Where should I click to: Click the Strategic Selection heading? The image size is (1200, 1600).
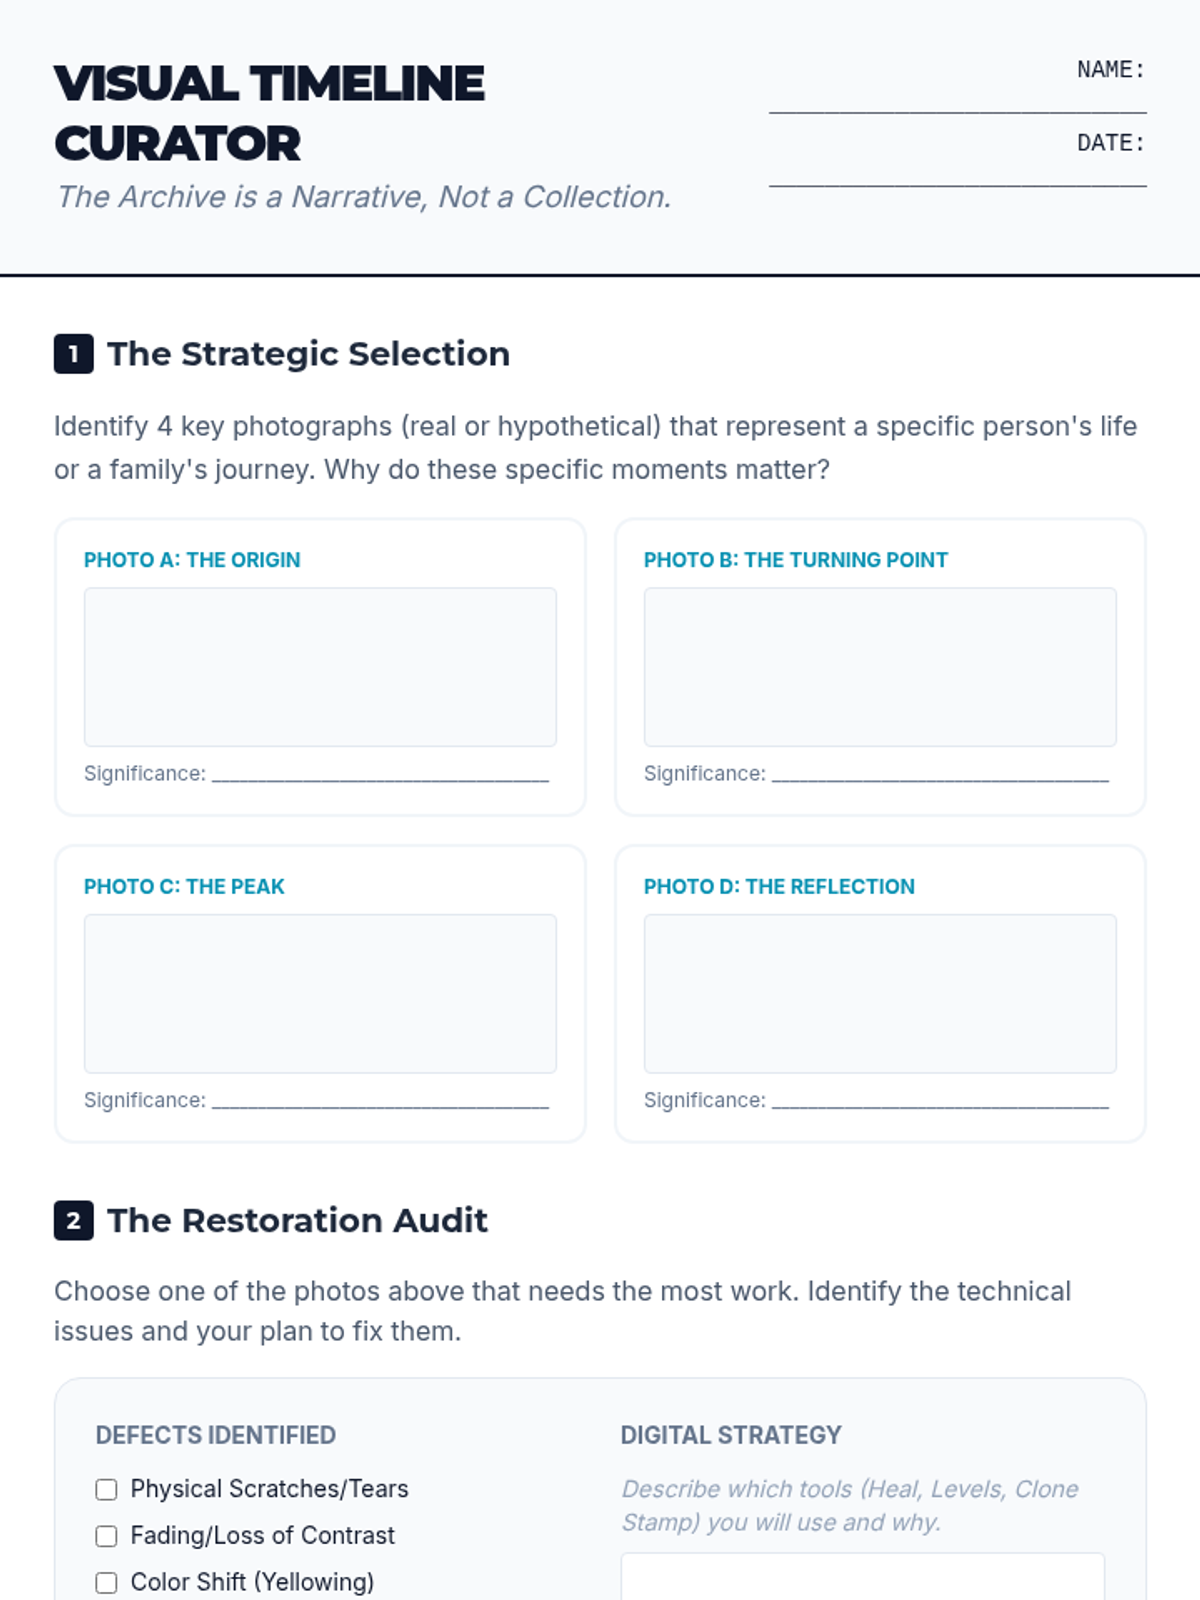(x=308, y=354)
